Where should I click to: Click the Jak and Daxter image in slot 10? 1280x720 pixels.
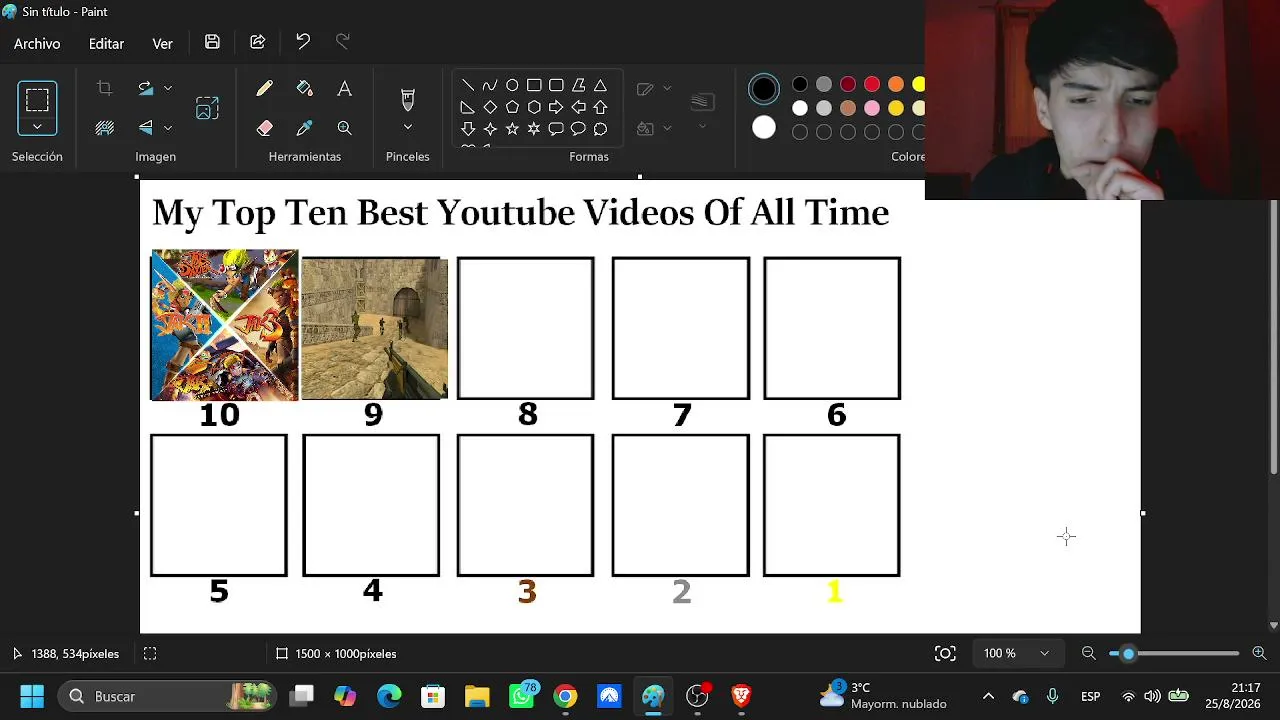coord(224,325)
